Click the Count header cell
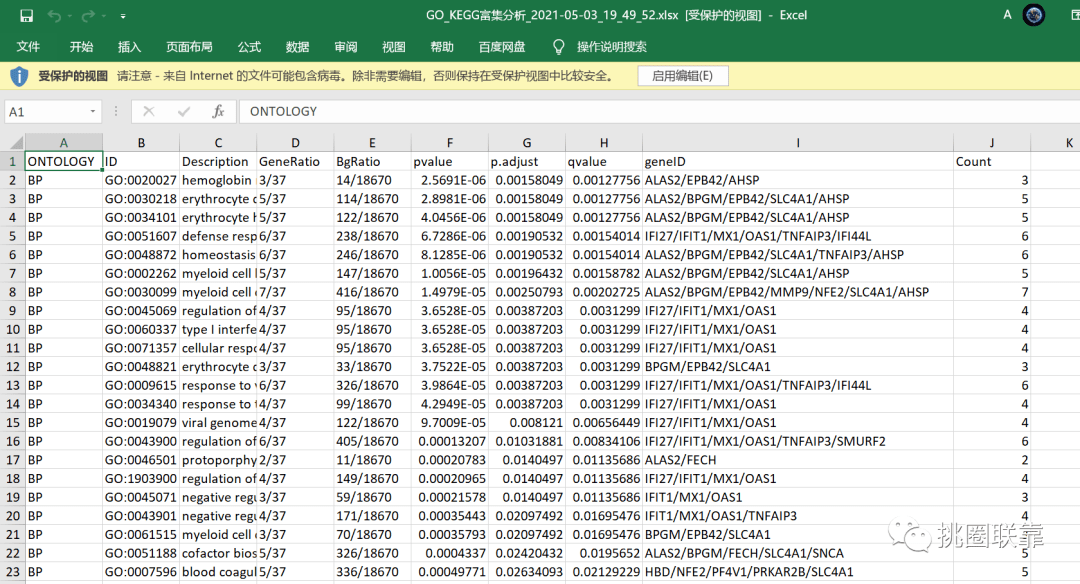 click(x=992, y=162)
